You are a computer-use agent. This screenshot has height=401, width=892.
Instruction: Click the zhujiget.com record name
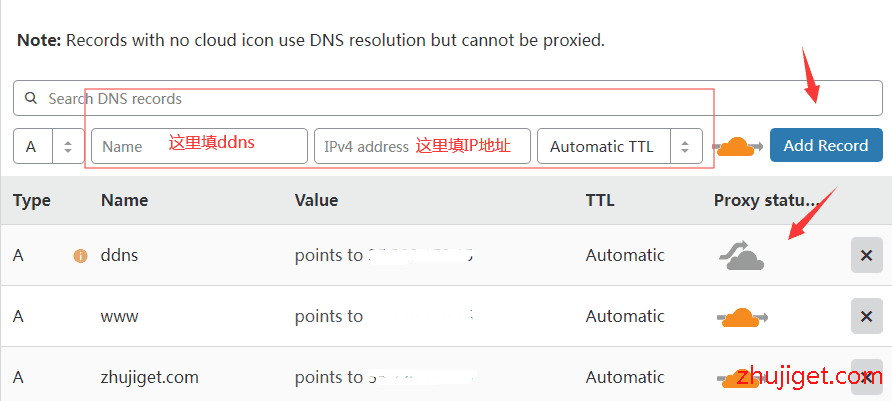[150, 377]
